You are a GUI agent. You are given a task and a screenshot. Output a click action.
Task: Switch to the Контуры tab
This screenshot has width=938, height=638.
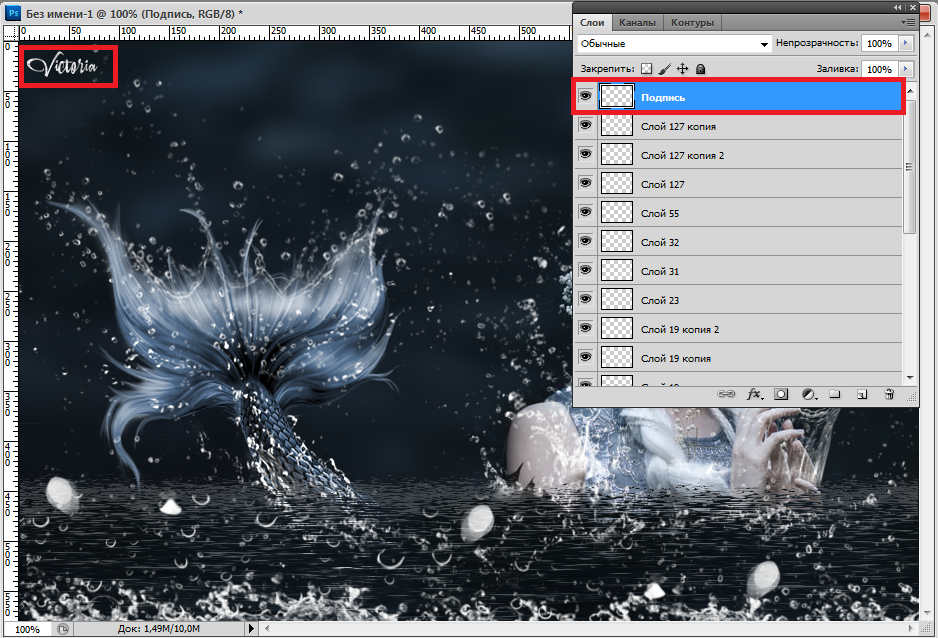pos(692,23)
